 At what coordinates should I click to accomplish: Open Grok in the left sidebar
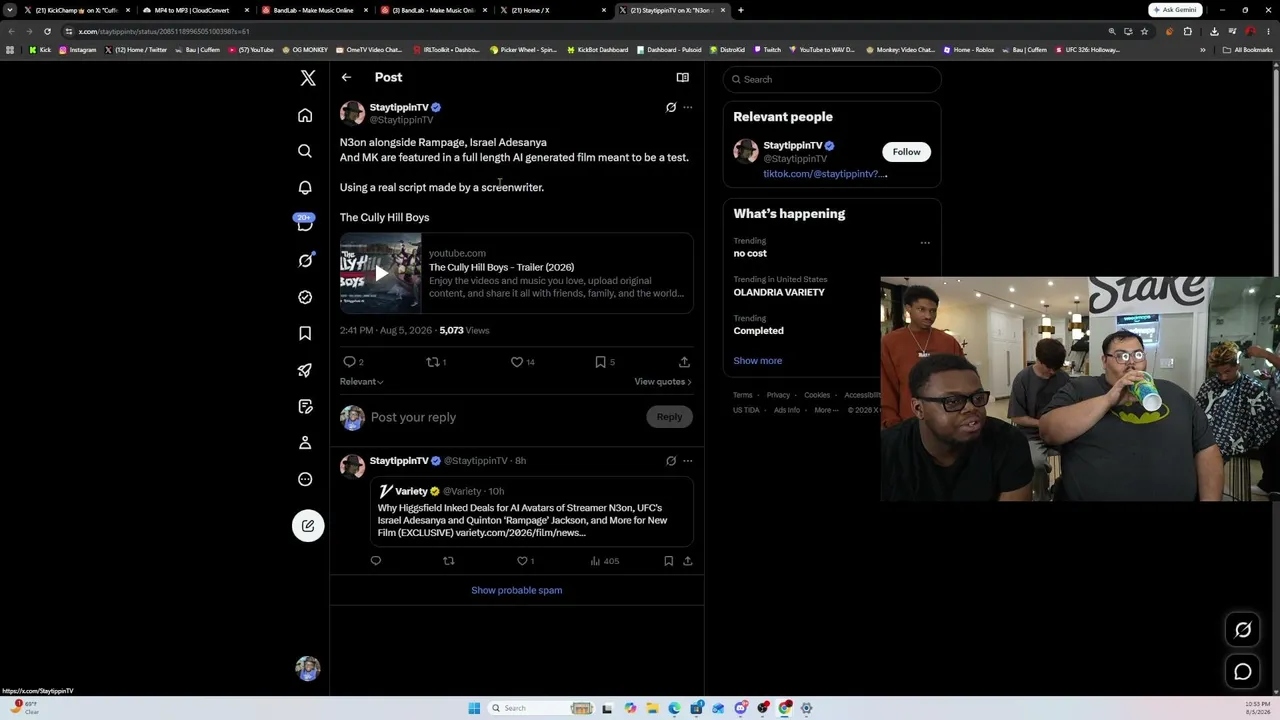[305, 261]
